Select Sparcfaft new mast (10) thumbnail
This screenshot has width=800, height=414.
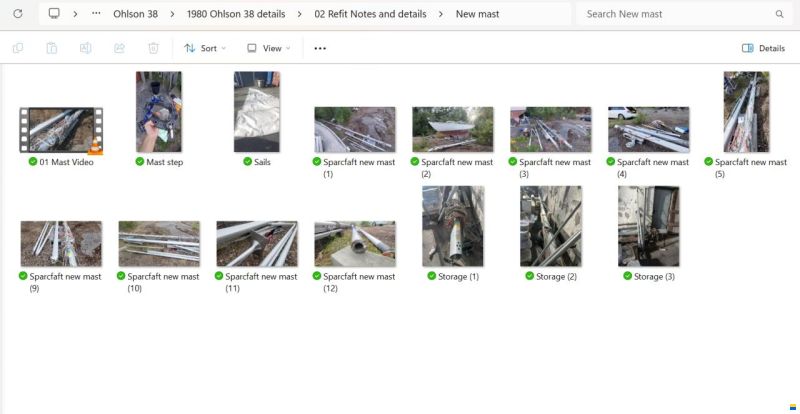(x=159, y=243)
